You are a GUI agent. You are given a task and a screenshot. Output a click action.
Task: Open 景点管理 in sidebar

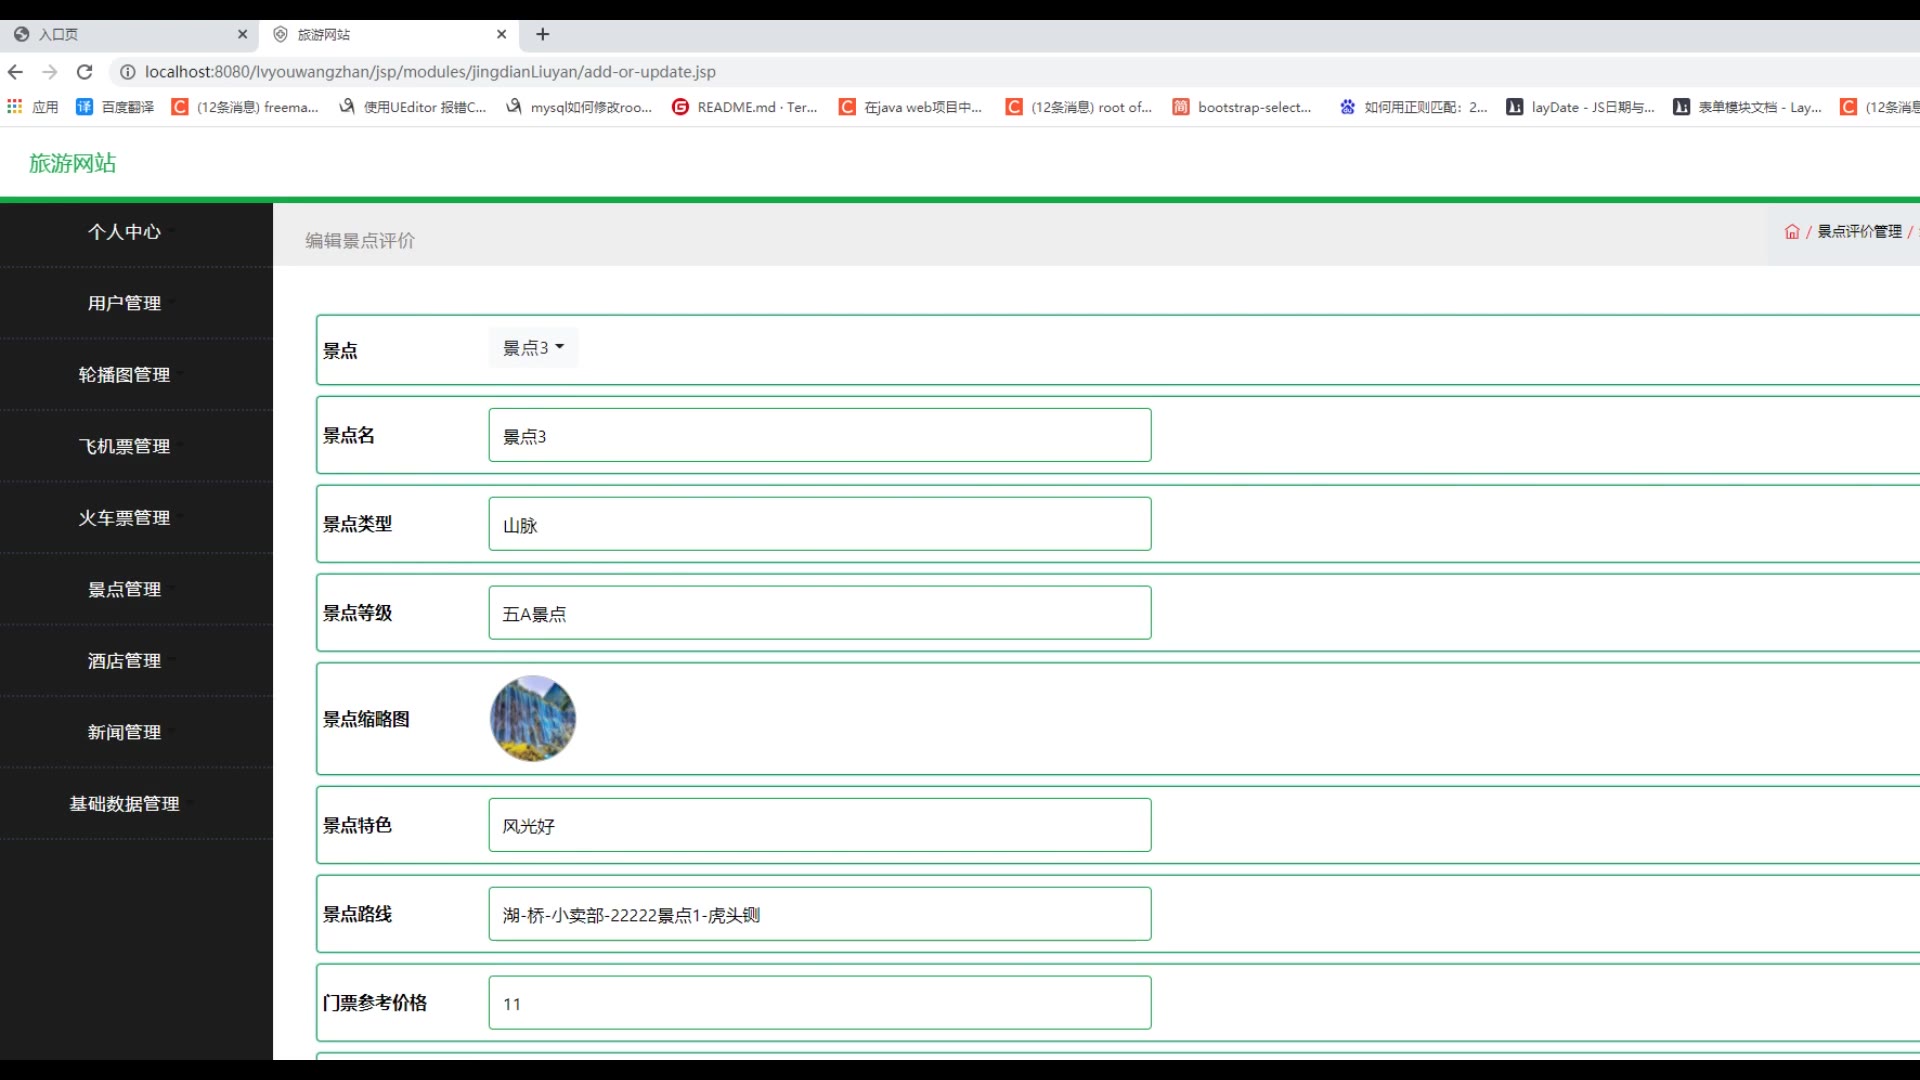tap(124, 590)
